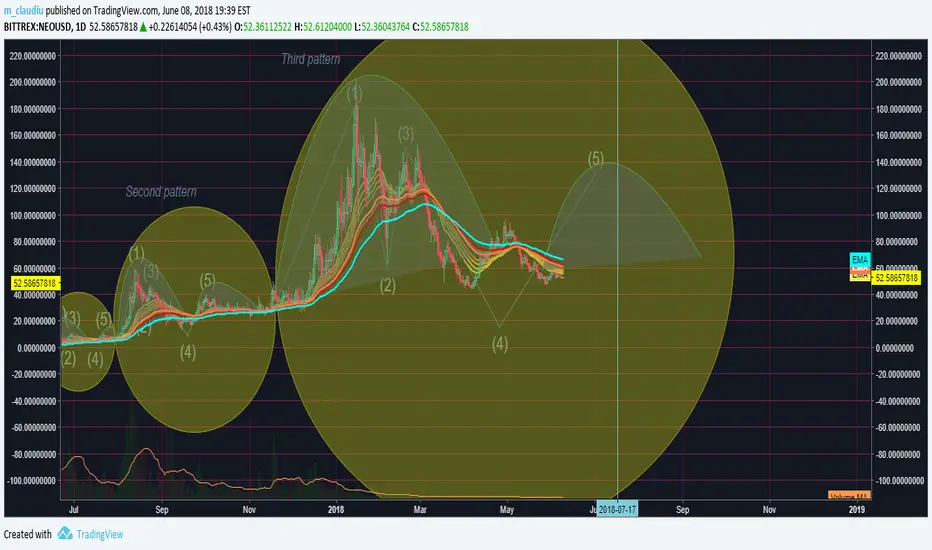Open the TradingView link next to 'Created with'
Viewport: 932px width, 550px height.
(x=100, y=534)
